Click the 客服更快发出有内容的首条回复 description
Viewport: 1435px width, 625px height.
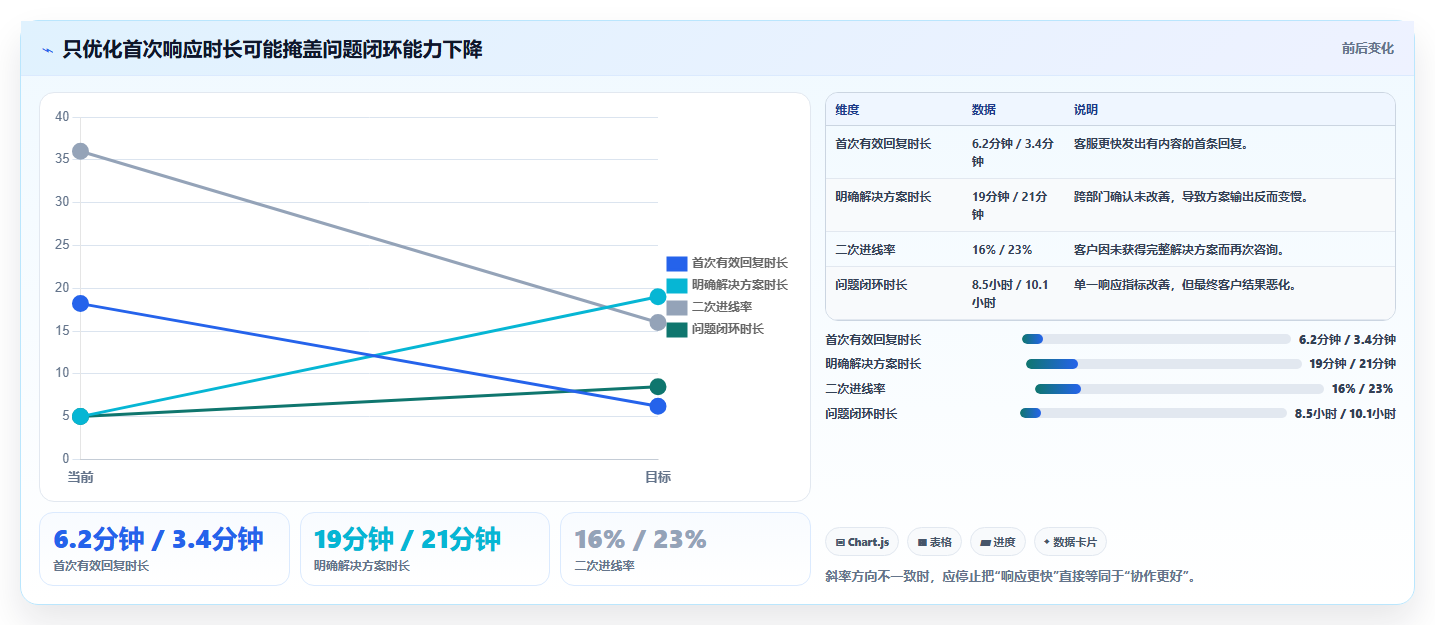click(1161, 144)
